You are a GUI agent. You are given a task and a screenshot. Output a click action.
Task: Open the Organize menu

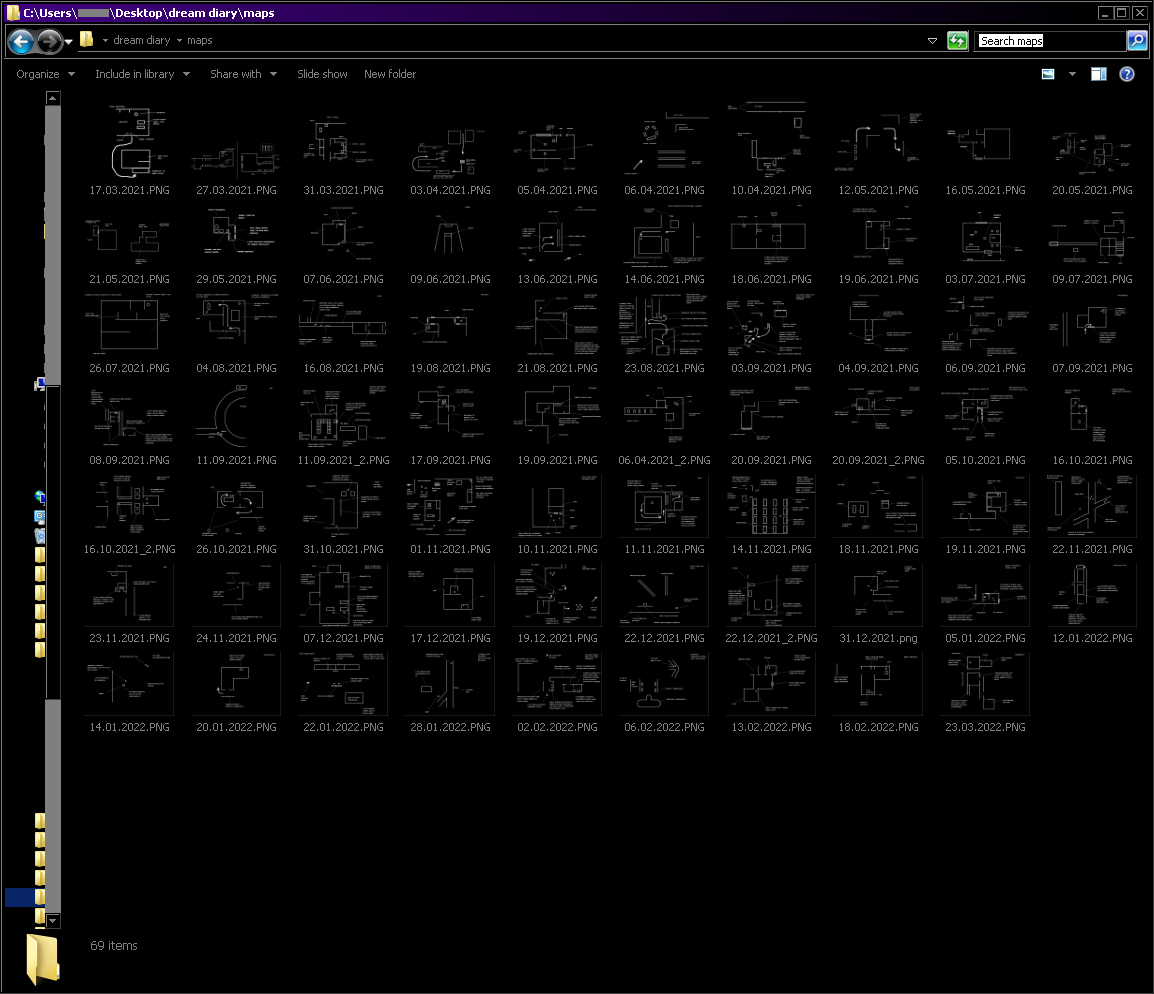coord(46,74)
